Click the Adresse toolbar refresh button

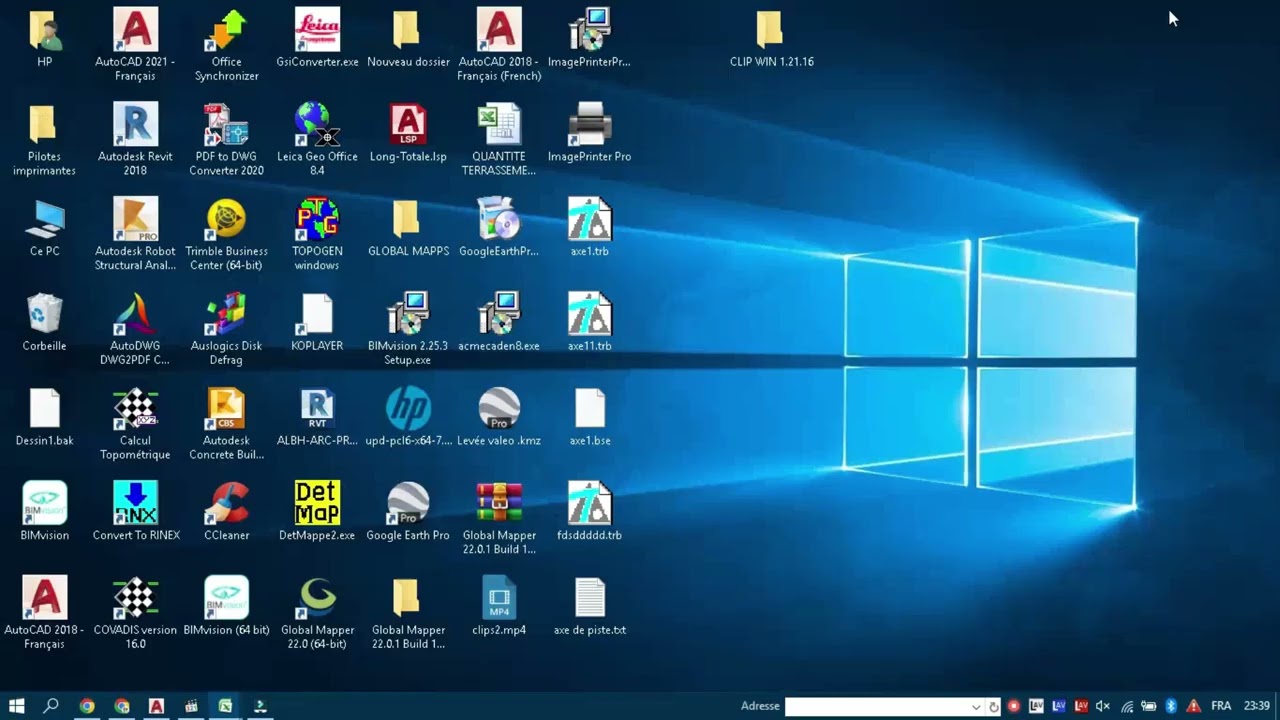click(x=994, y=707)
